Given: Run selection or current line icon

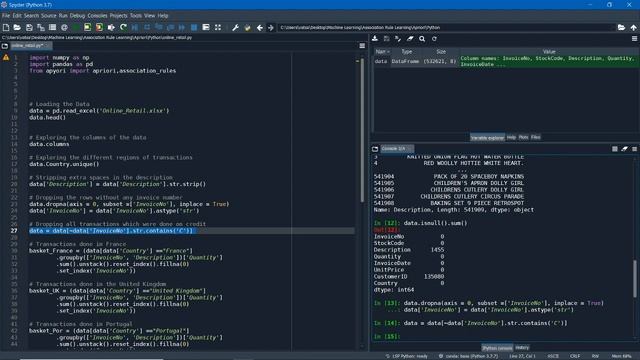Looking at the screenshot, I should point(111,27).
